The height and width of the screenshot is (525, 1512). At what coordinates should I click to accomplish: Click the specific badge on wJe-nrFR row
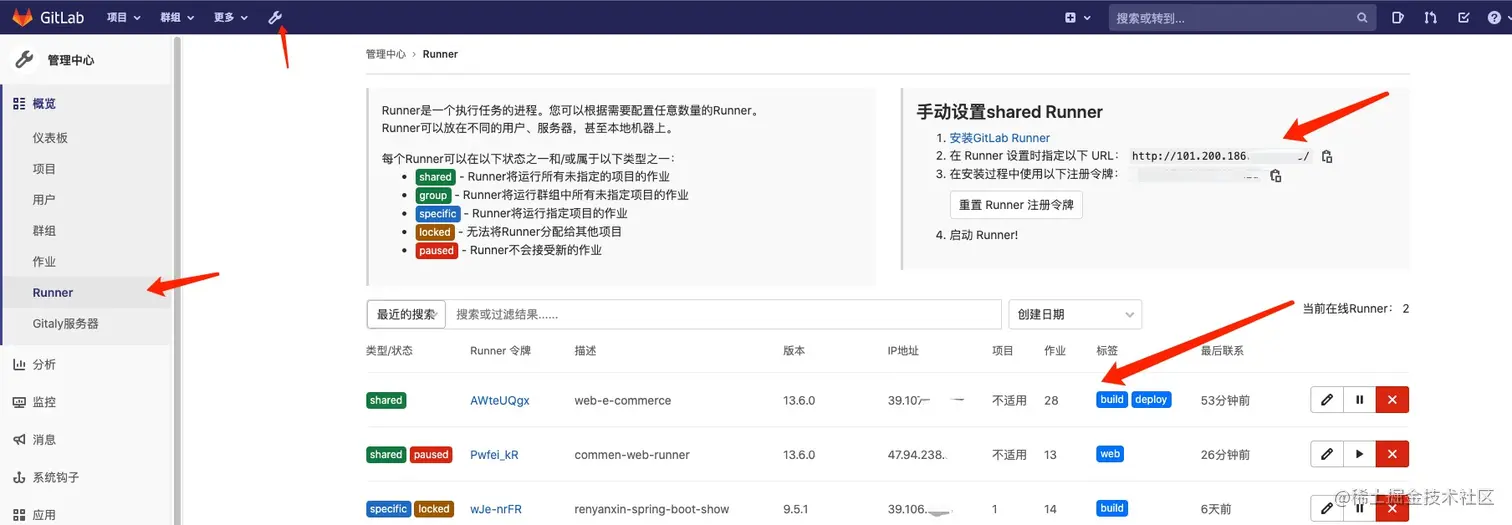388,509
